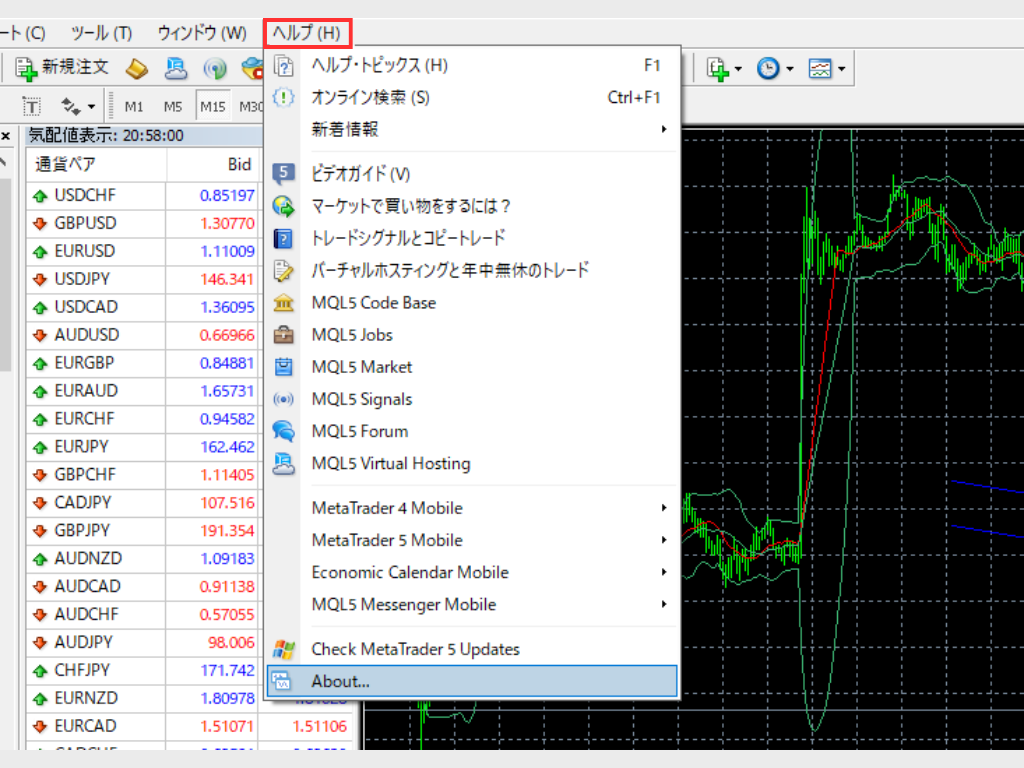Click Check MetaTrader 5 Updates
The image size is (1024, 768).
(472, 649)
